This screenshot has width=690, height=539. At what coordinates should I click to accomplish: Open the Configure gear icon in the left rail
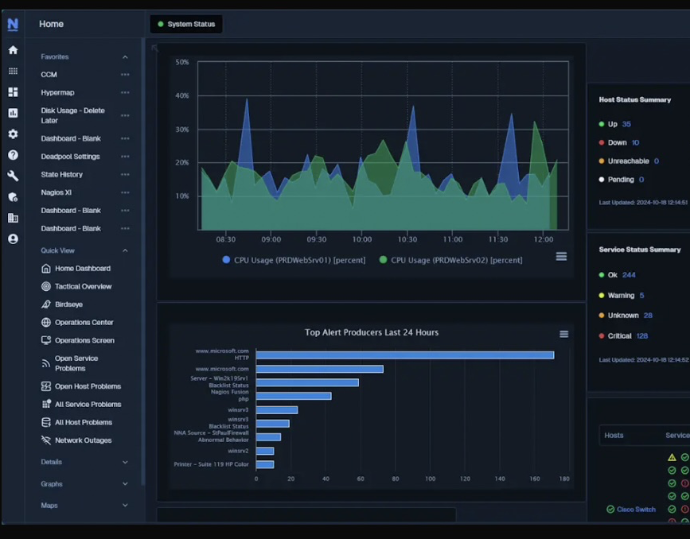click(x=13, y=134)
